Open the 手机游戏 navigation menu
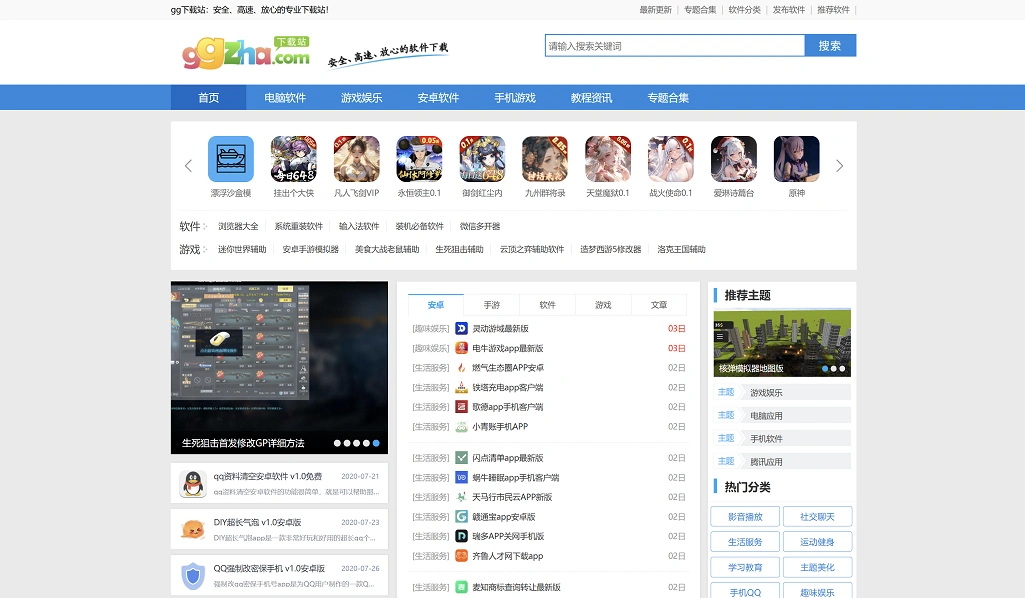 pos(514,97)
